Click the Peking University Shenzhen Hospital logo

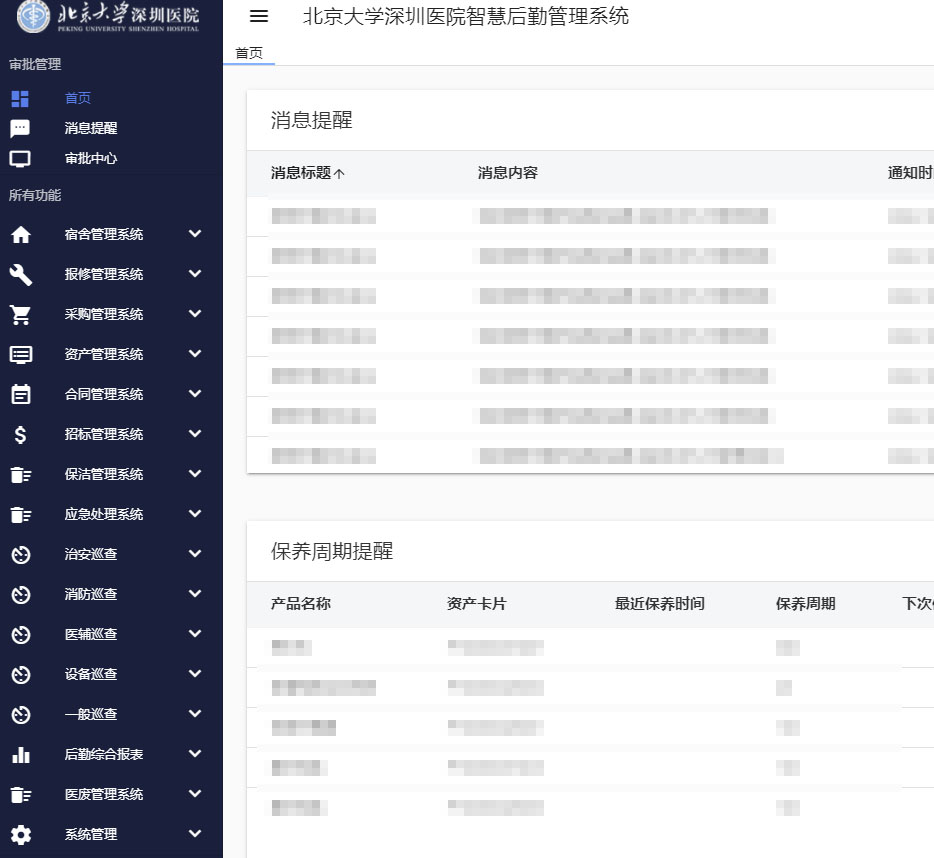click(110, 17)
